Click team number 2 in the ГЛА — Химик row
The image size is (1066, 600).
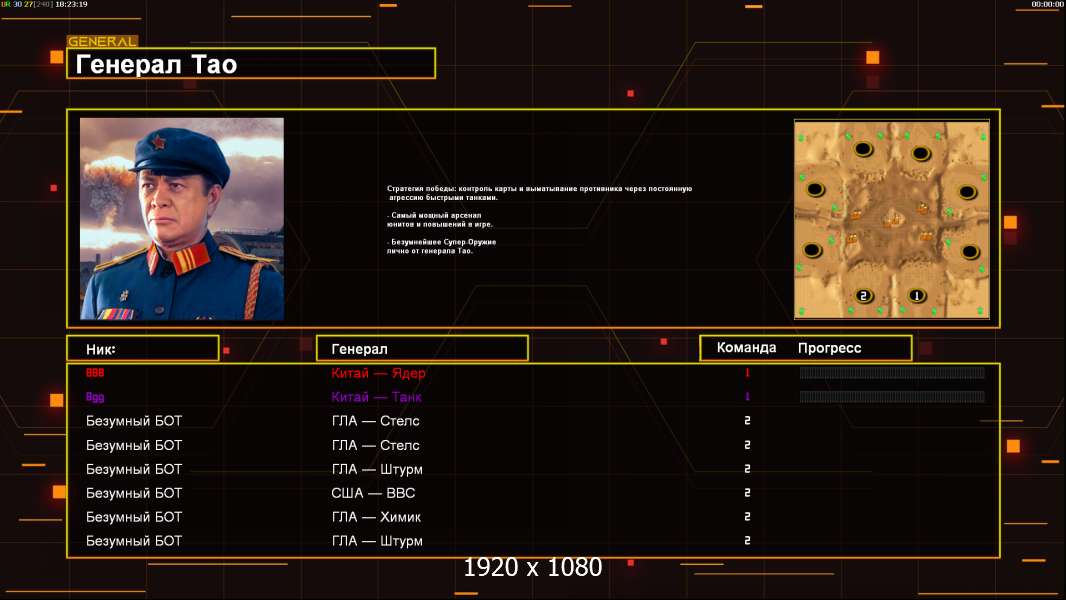747,516
